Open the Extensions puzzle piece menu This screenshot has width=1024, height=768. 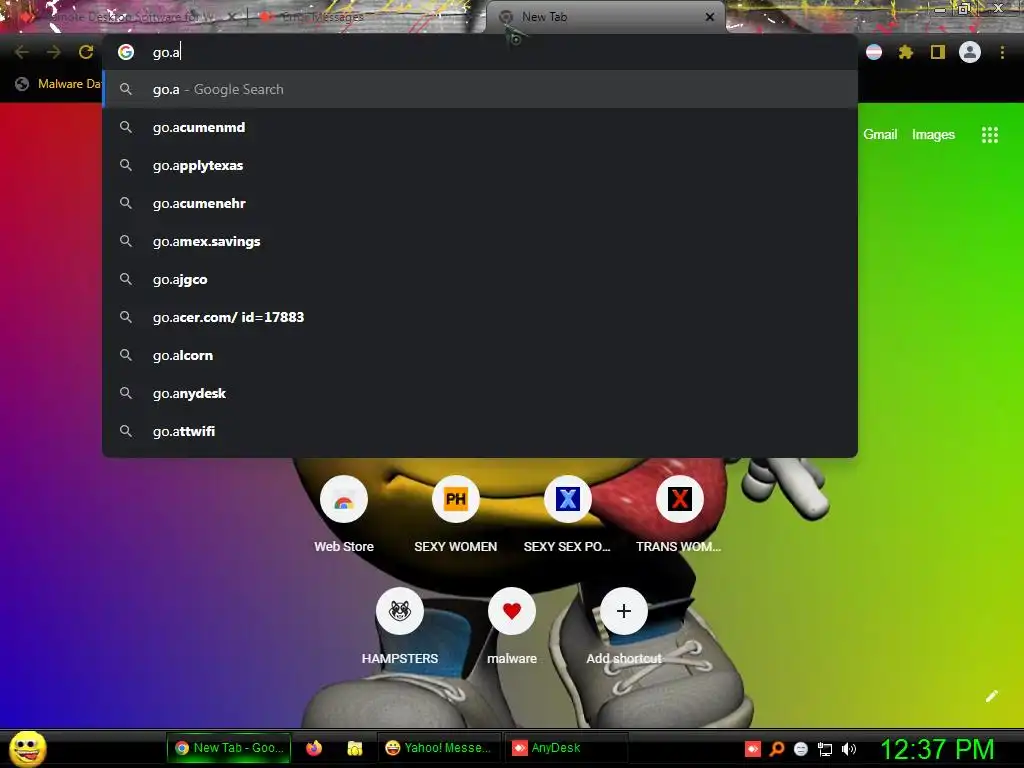coord(906,52)
